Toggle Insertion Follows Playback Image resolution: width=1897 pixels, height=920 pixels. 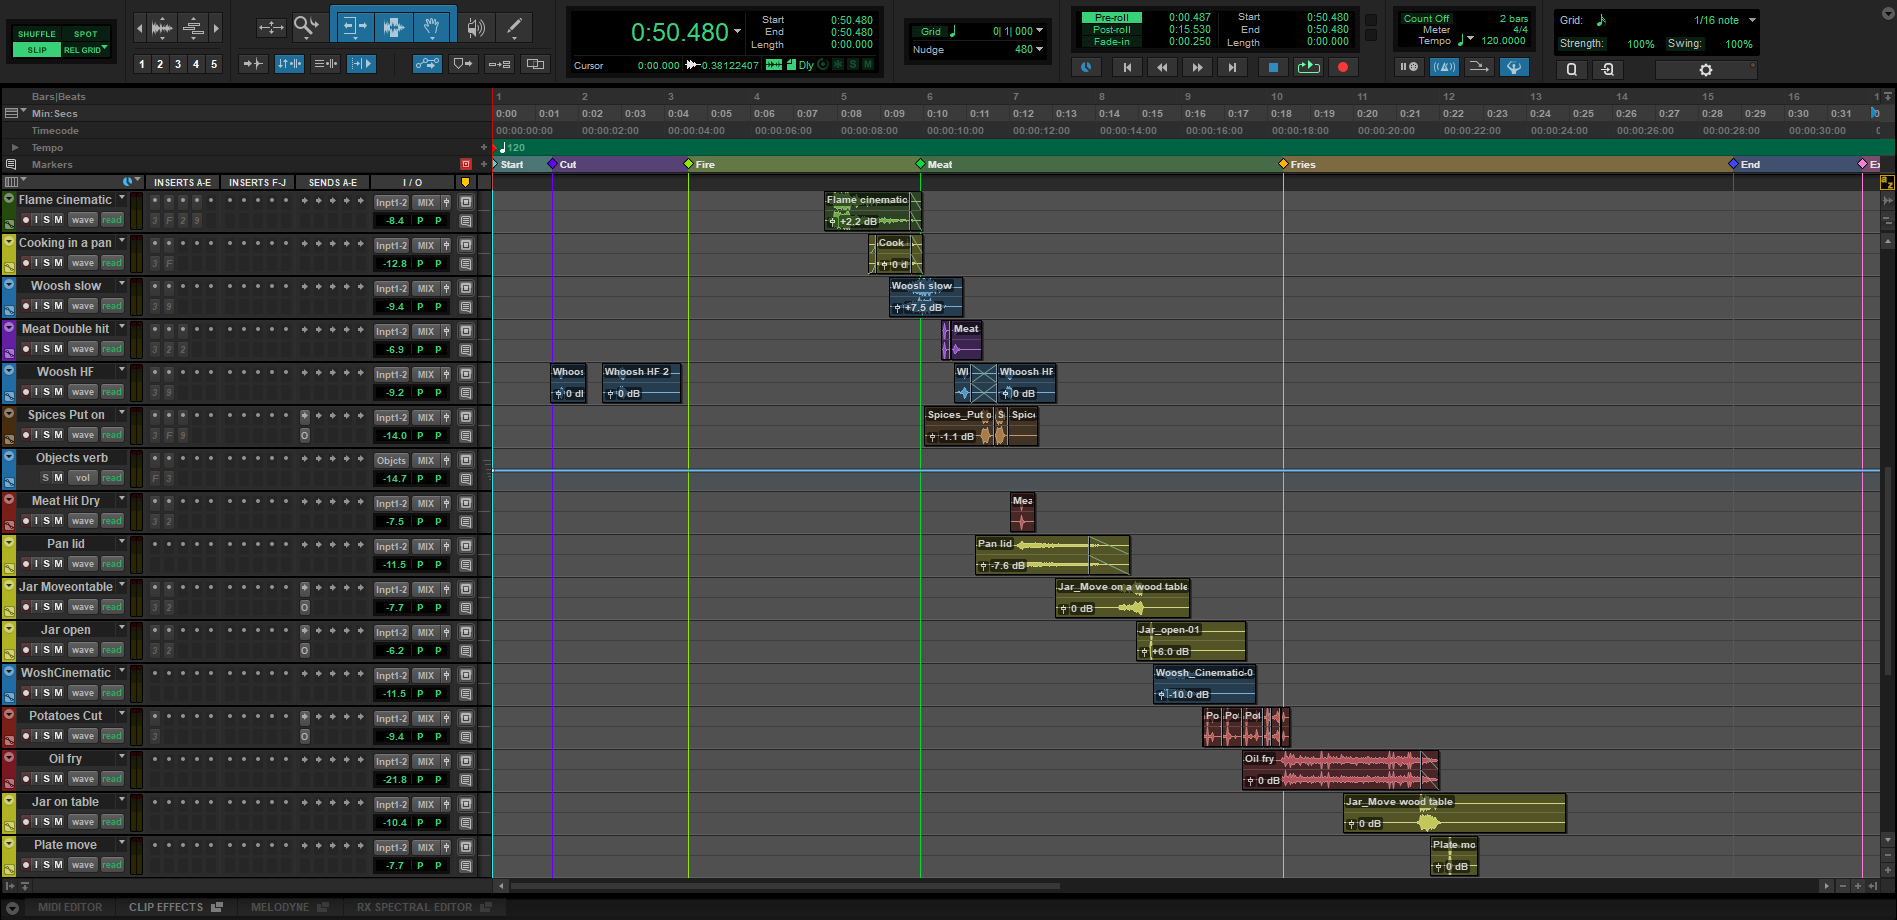coord(361,64)
